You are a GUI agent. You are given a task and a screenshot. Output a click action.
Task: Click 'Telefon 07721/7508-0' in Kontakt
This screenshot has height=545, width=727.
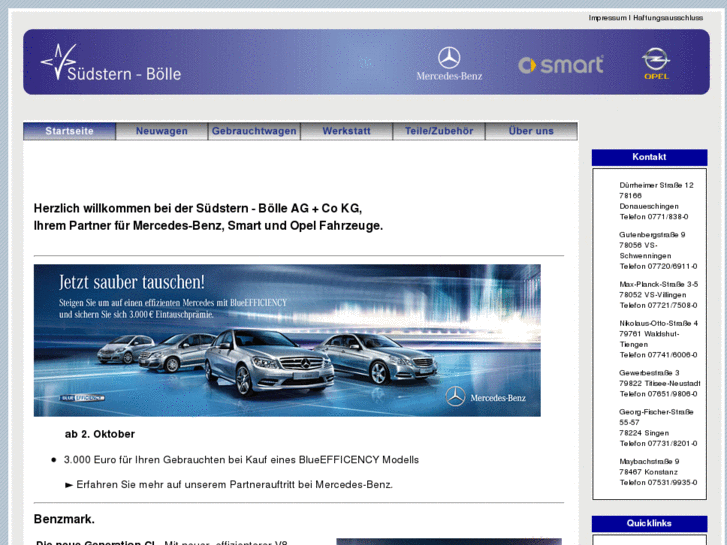tap(658, 305)
